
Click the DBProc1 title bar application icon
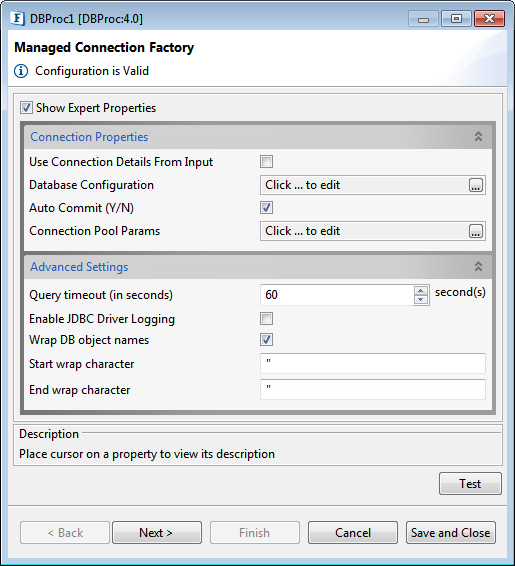17,18
